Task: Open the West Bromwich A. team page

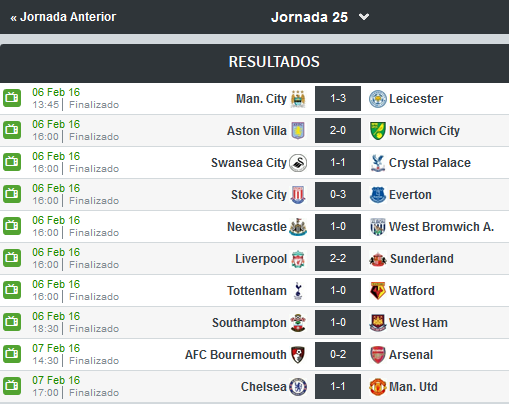Action: click(441, 227)
